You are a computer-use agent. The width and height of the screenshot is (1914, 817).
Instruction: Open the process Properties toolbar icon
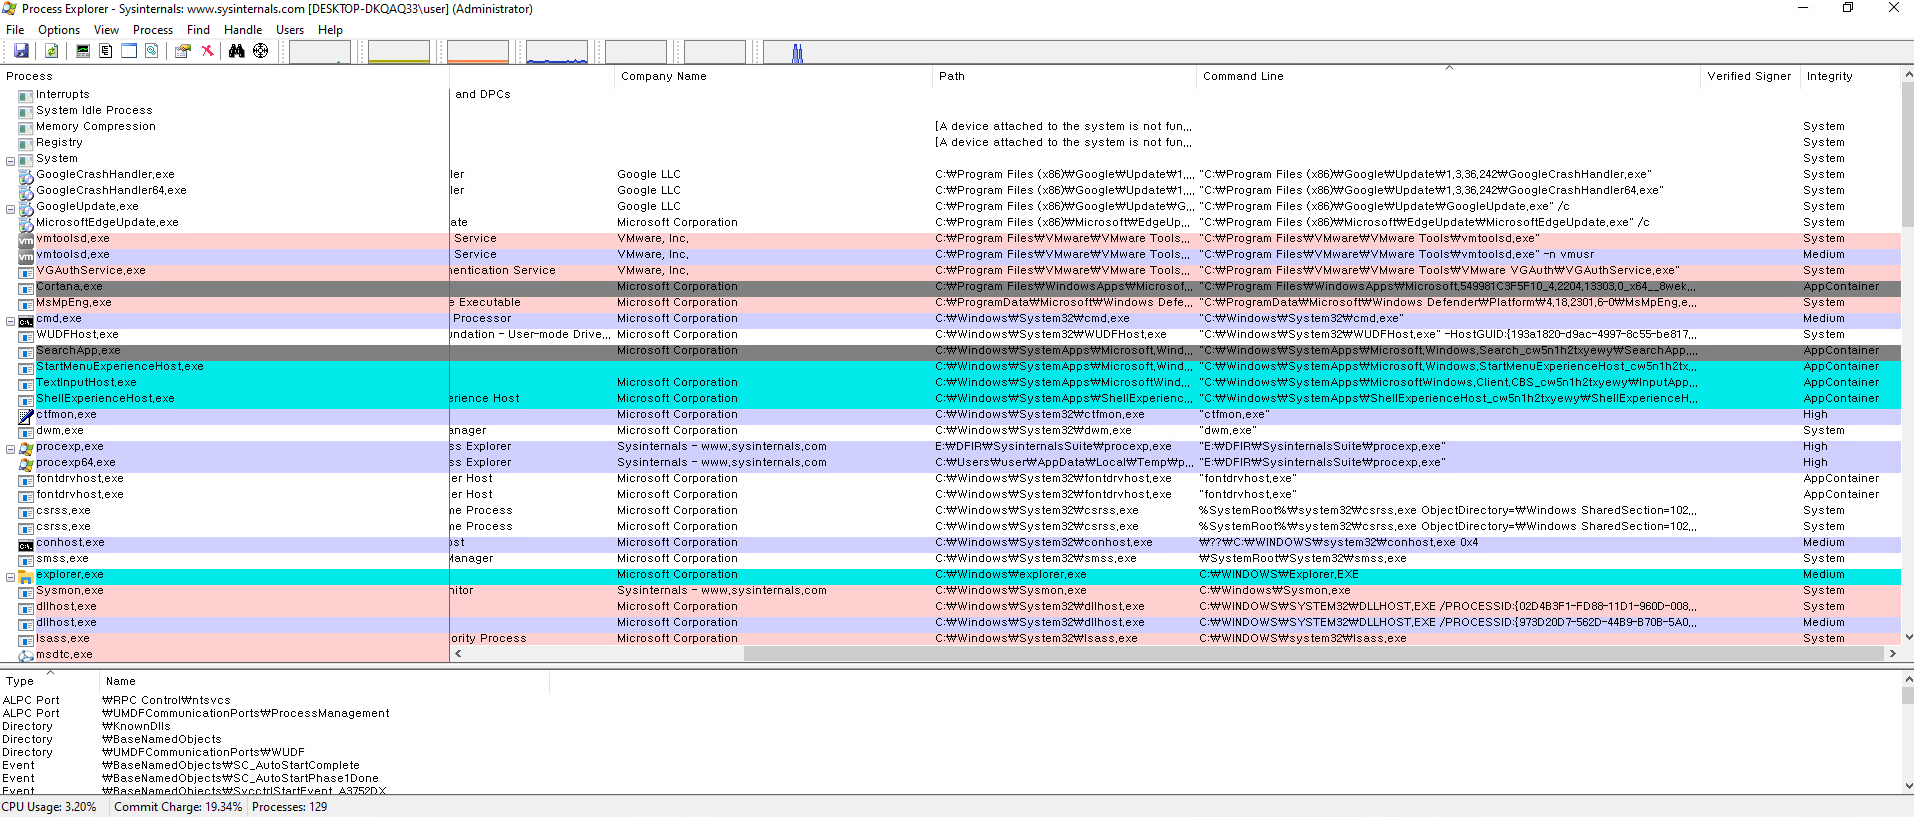183,51
